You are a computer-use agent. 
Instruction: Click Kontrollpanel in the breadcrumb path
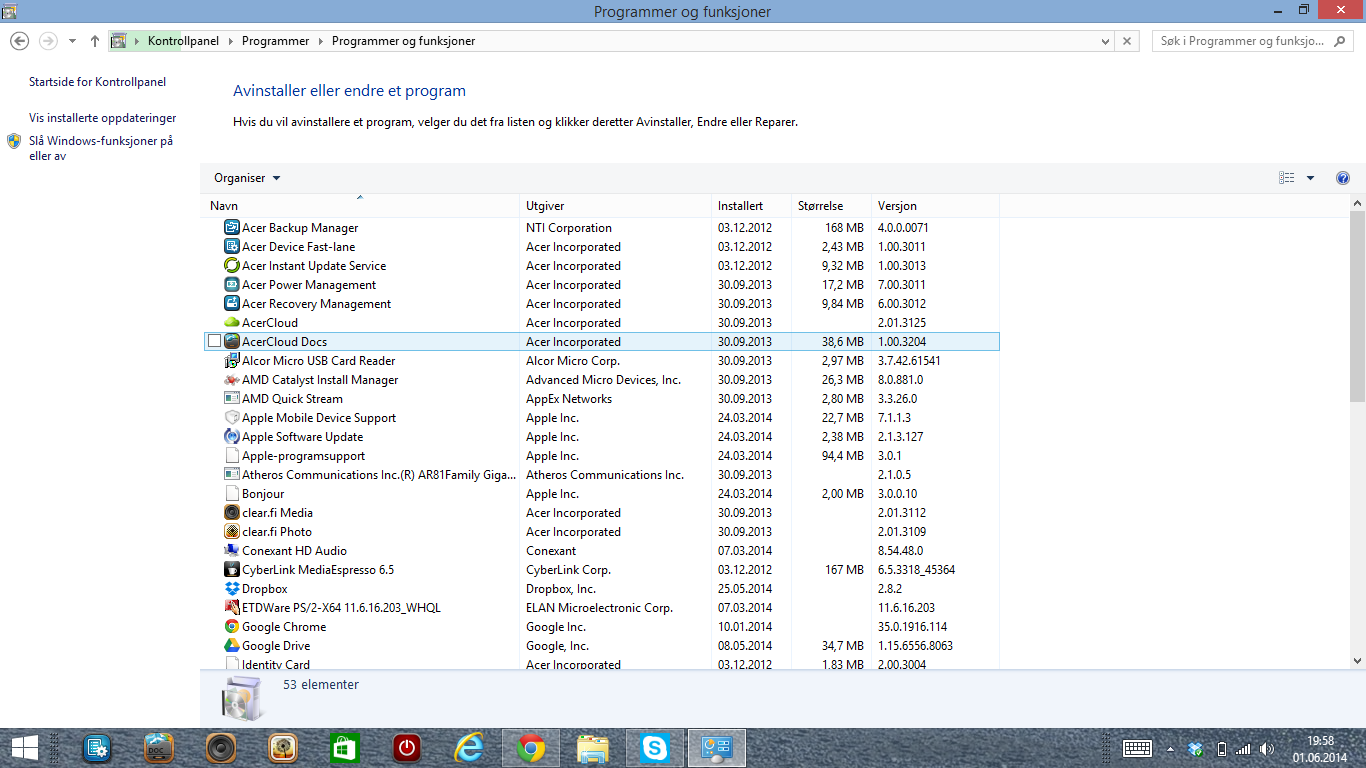183,41
